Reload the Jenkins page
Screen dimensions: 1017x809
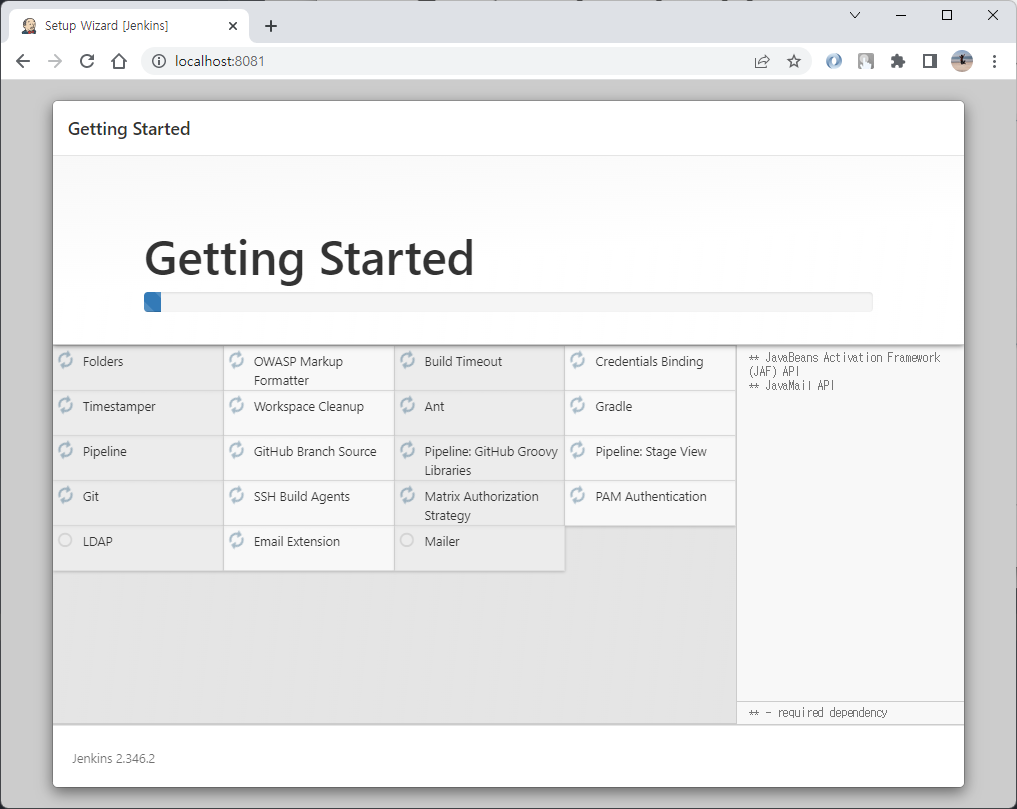[87, 61]
